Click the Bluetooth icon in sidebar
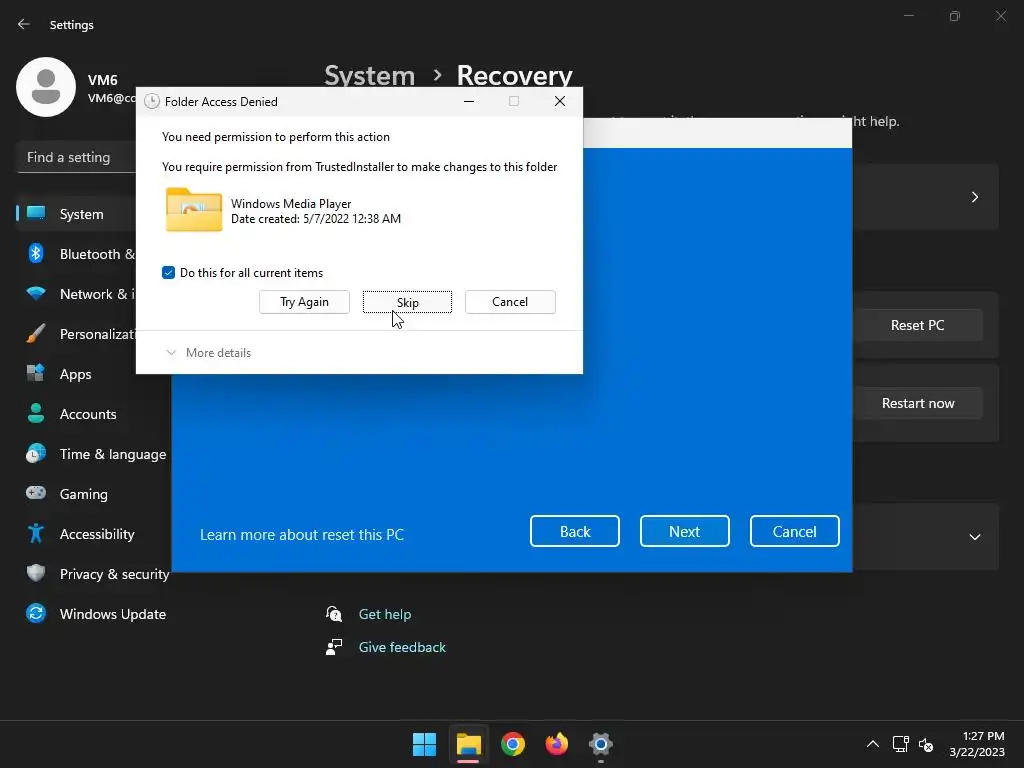Screen dimensions: 1024x768 click(x=36, y=253)
